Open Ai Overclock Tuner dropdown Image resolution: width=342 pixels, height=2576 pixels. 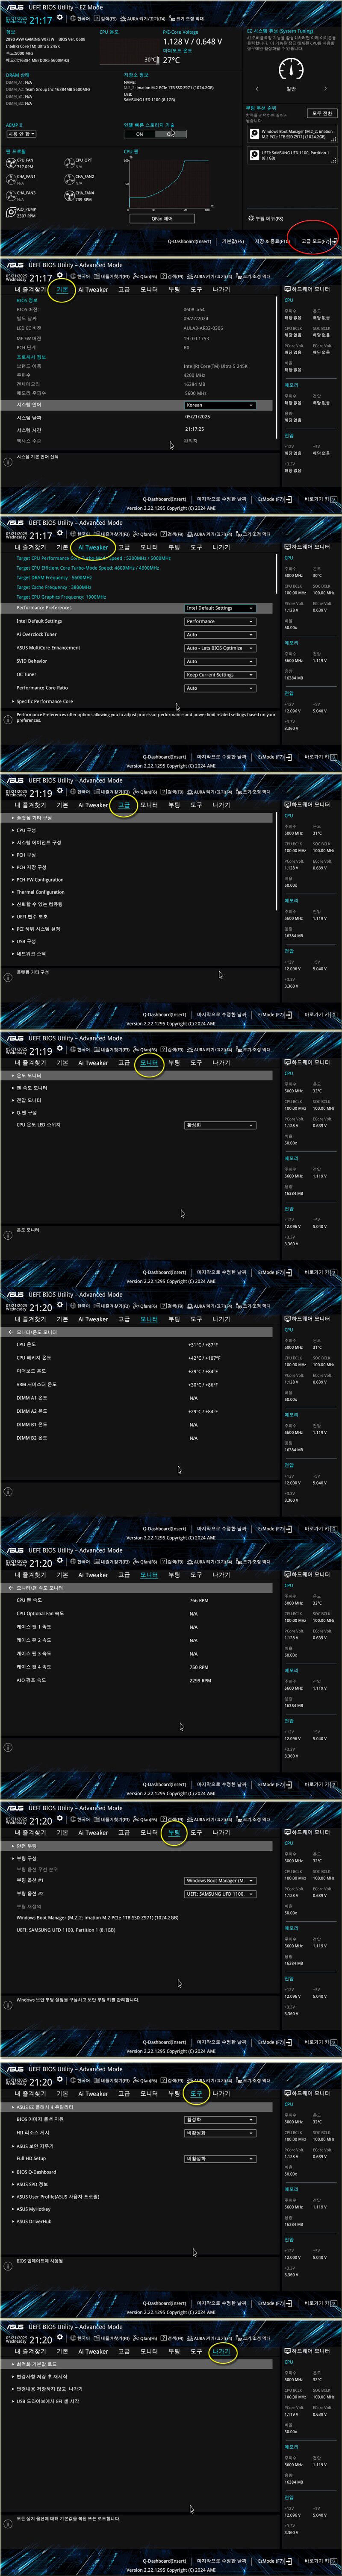pos(220,634)
